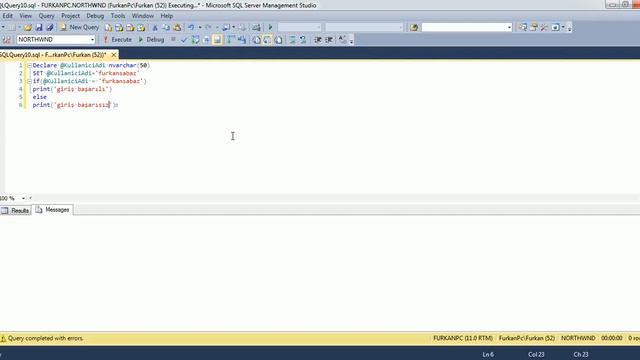Uncomment the selected lines

(x=303, y=40)
